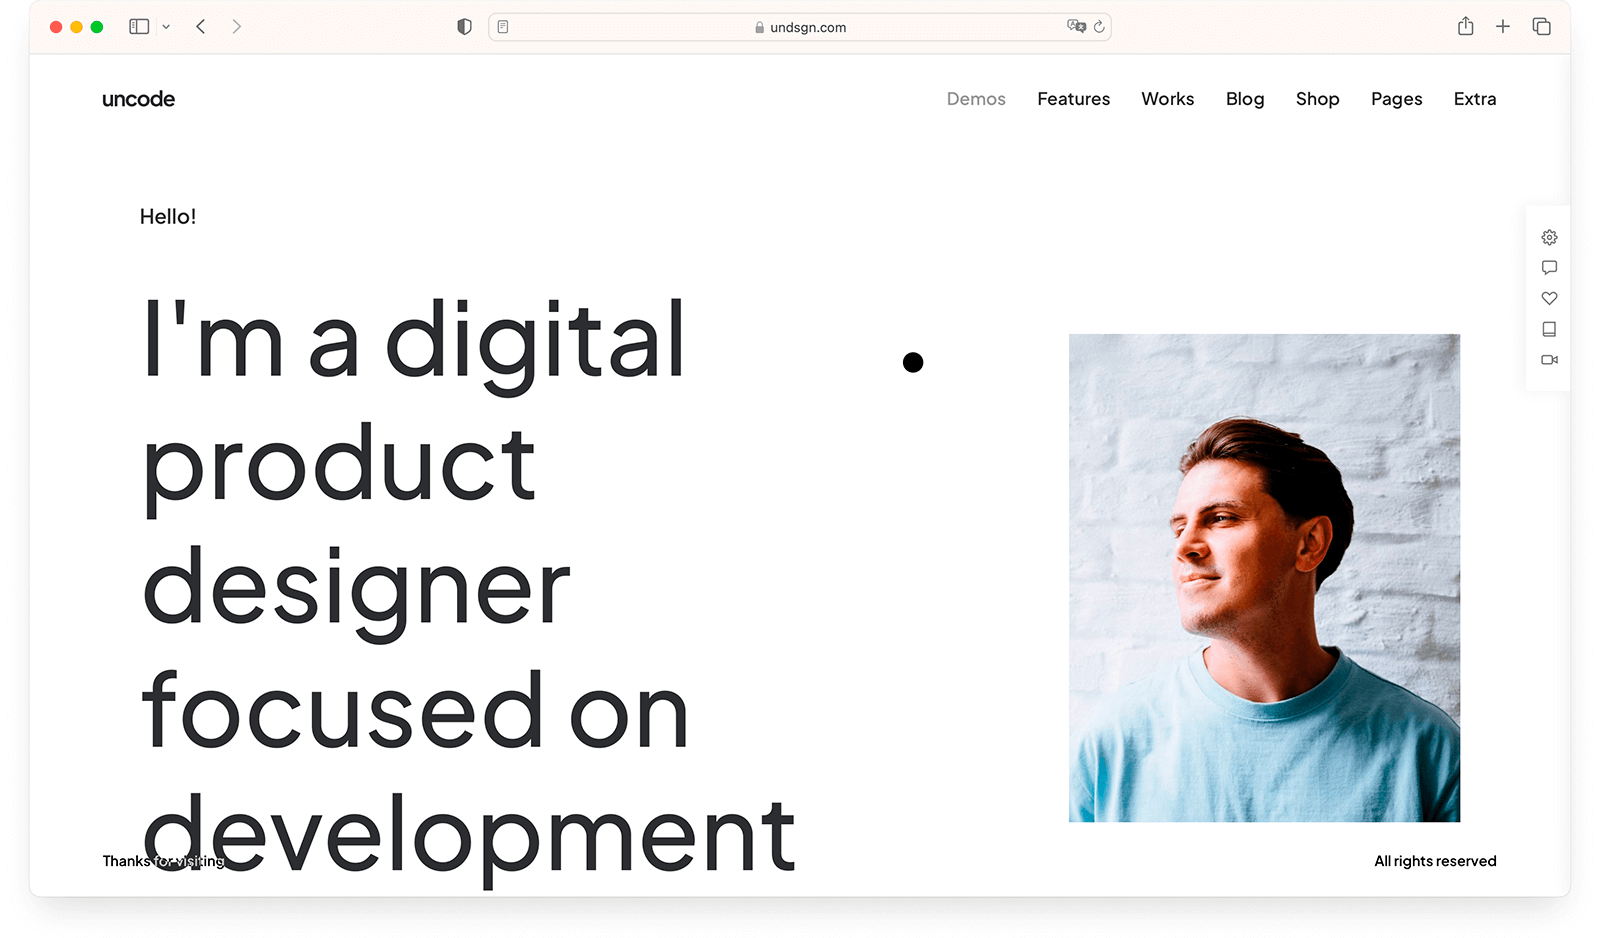Open the Shop menu item
This screenshot has width=1600, height=938.
click(1317, 99)
